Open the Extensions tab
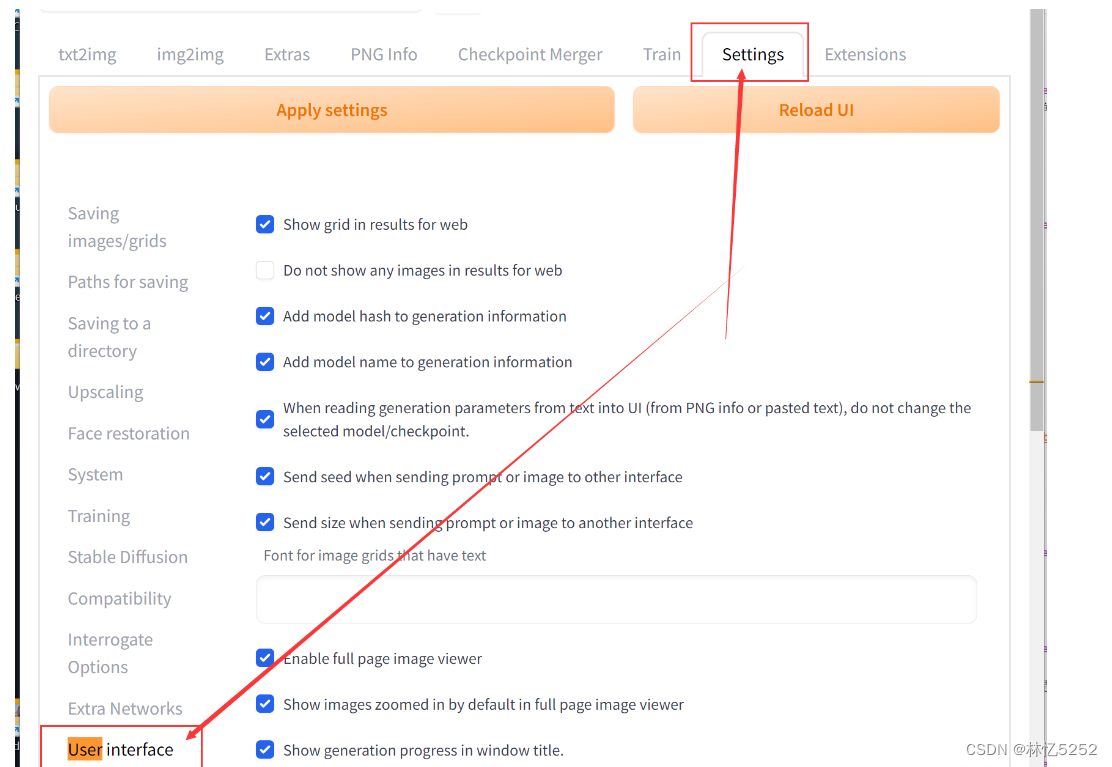This screenshot has height=767, width=1112. pyautogui.click(x=865, y=55)
